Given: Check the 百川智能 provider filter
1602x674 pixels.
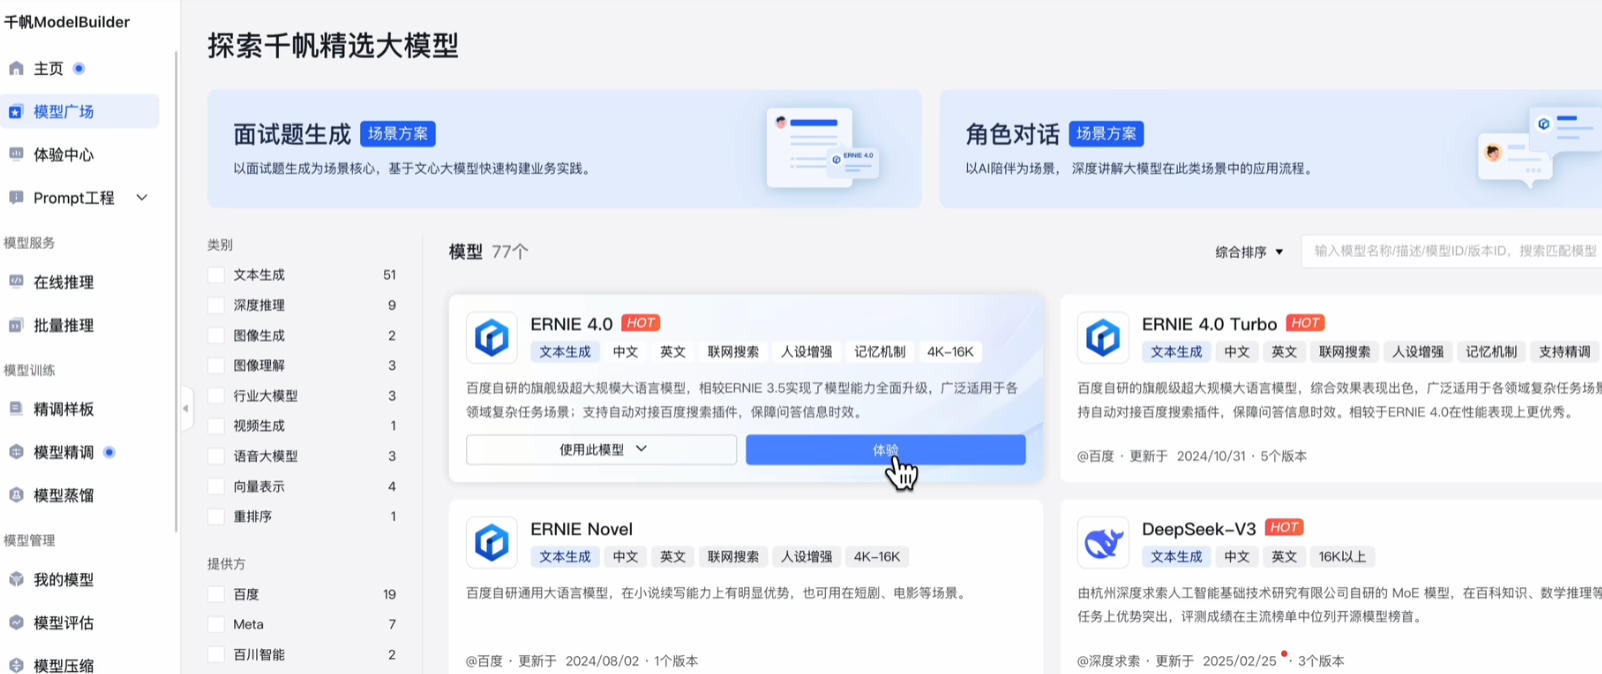Looking at the screenshot, I should point(216,654).
